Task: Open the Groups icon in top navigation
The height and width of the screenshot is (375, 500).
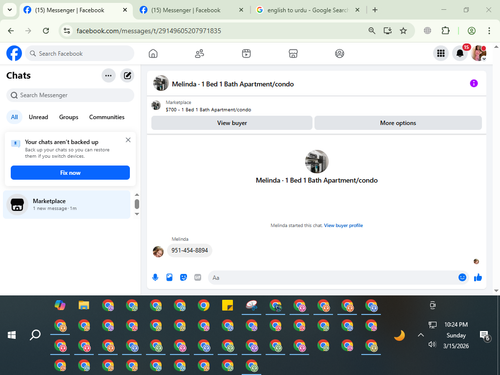Action: point(339,53)
